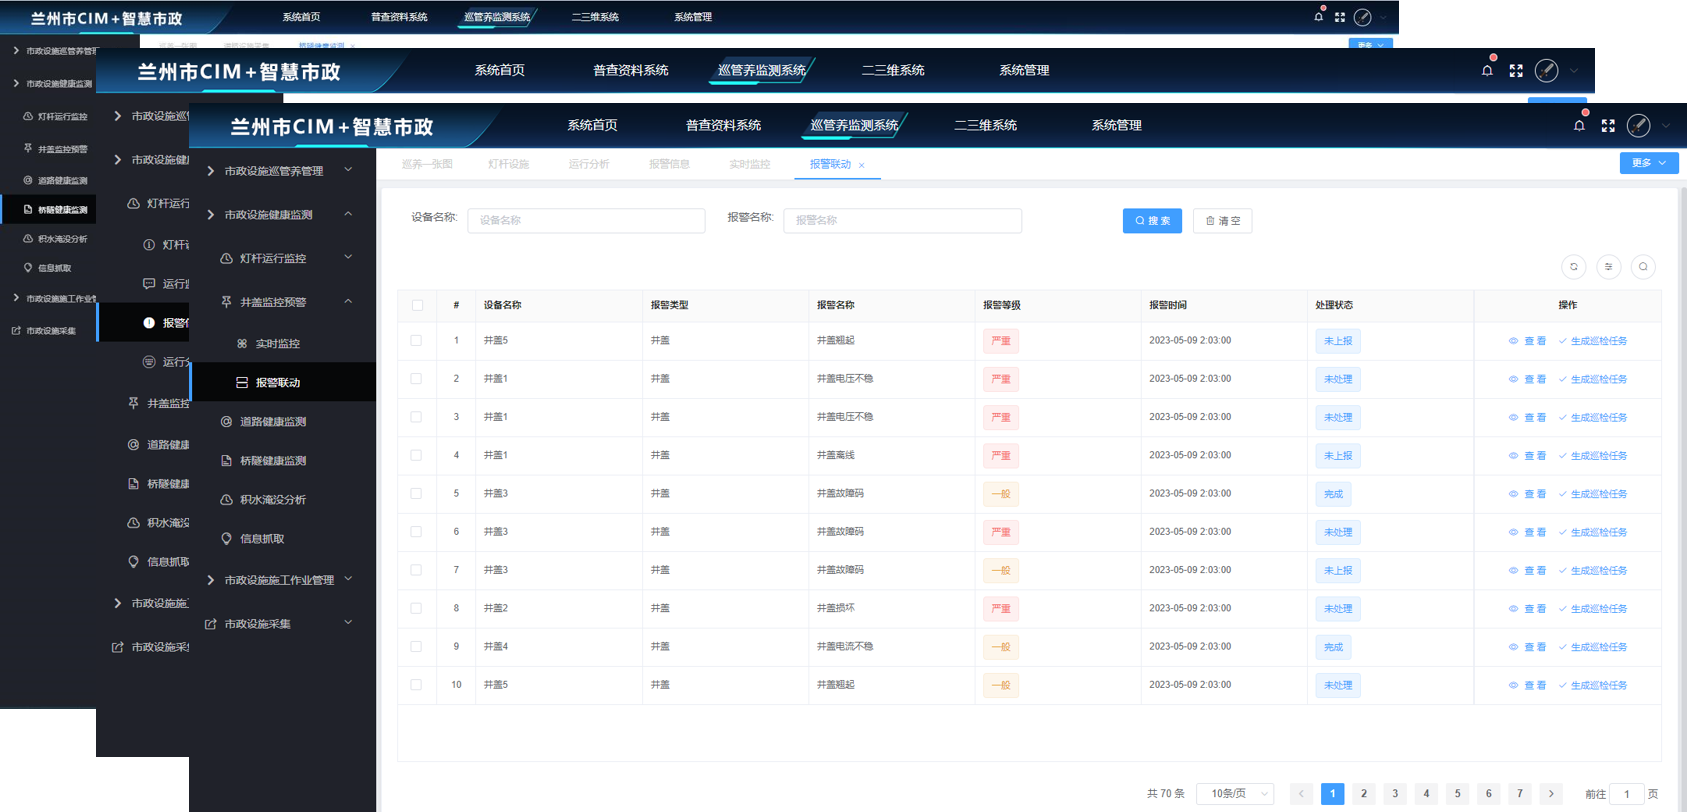
Task: Toggle fullscreen using the expand icon
Action: [x=1608, y=126]
